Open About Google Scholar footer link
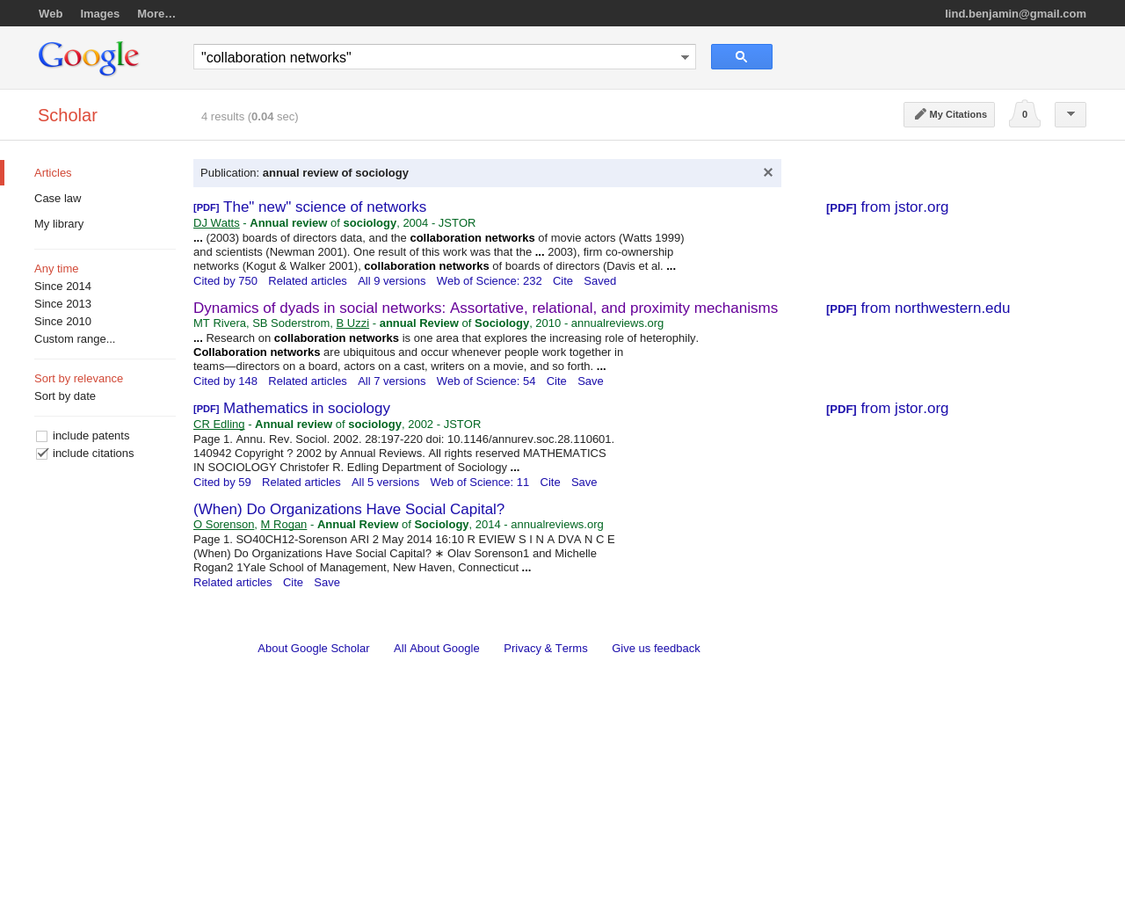The image size is (1125, 900). click(314, 649)
